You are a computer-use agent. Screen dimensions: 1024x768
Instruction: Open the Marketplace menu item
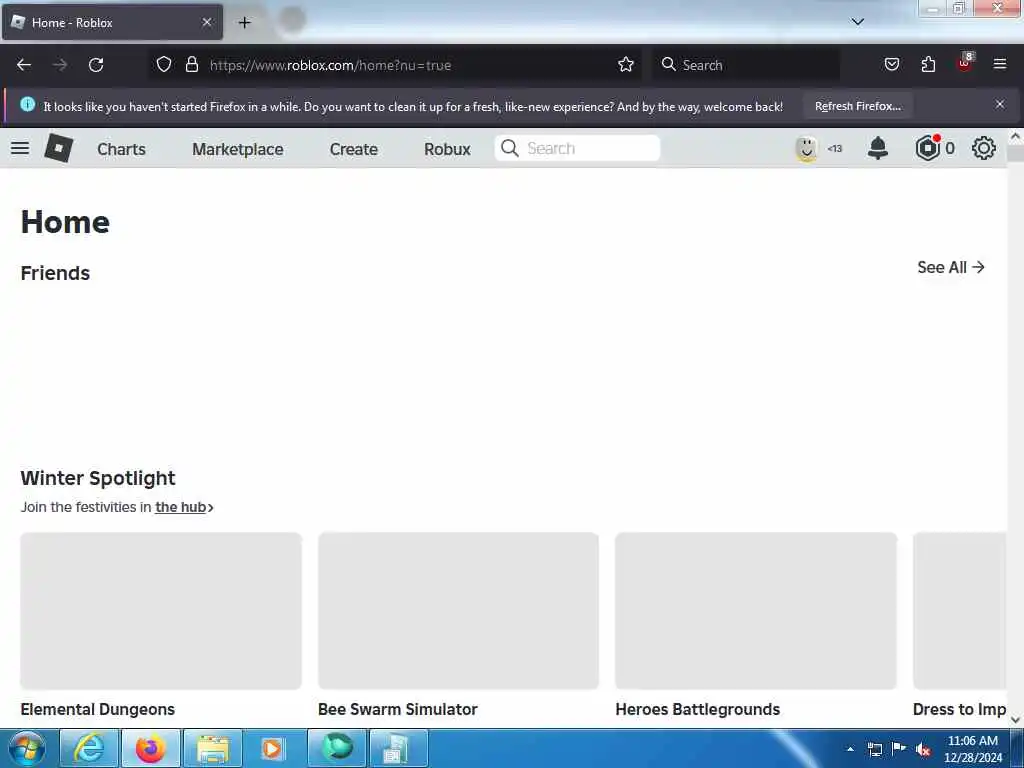click(x=238, y=149)
